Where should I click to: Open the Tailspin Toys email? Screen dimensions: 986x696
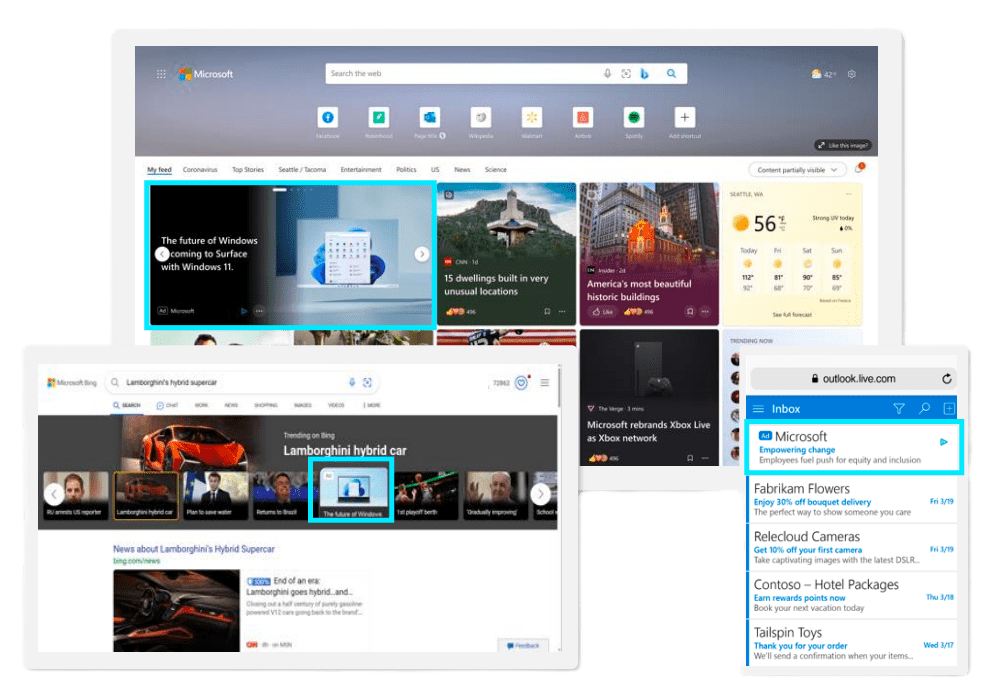851,643
